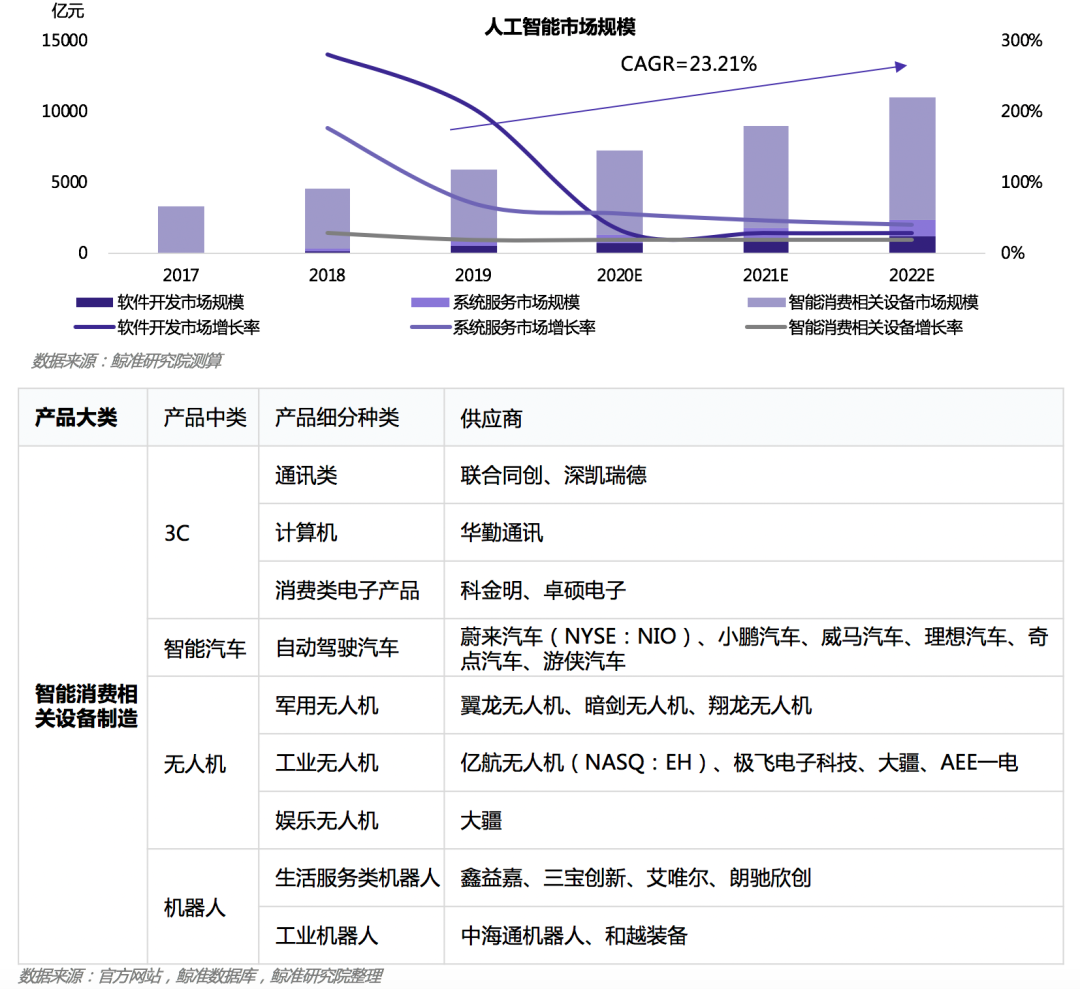Viewport: 1080px width, 989px height.
Task: Click the 供应商 table column header
Action: [x=491, y=418]
